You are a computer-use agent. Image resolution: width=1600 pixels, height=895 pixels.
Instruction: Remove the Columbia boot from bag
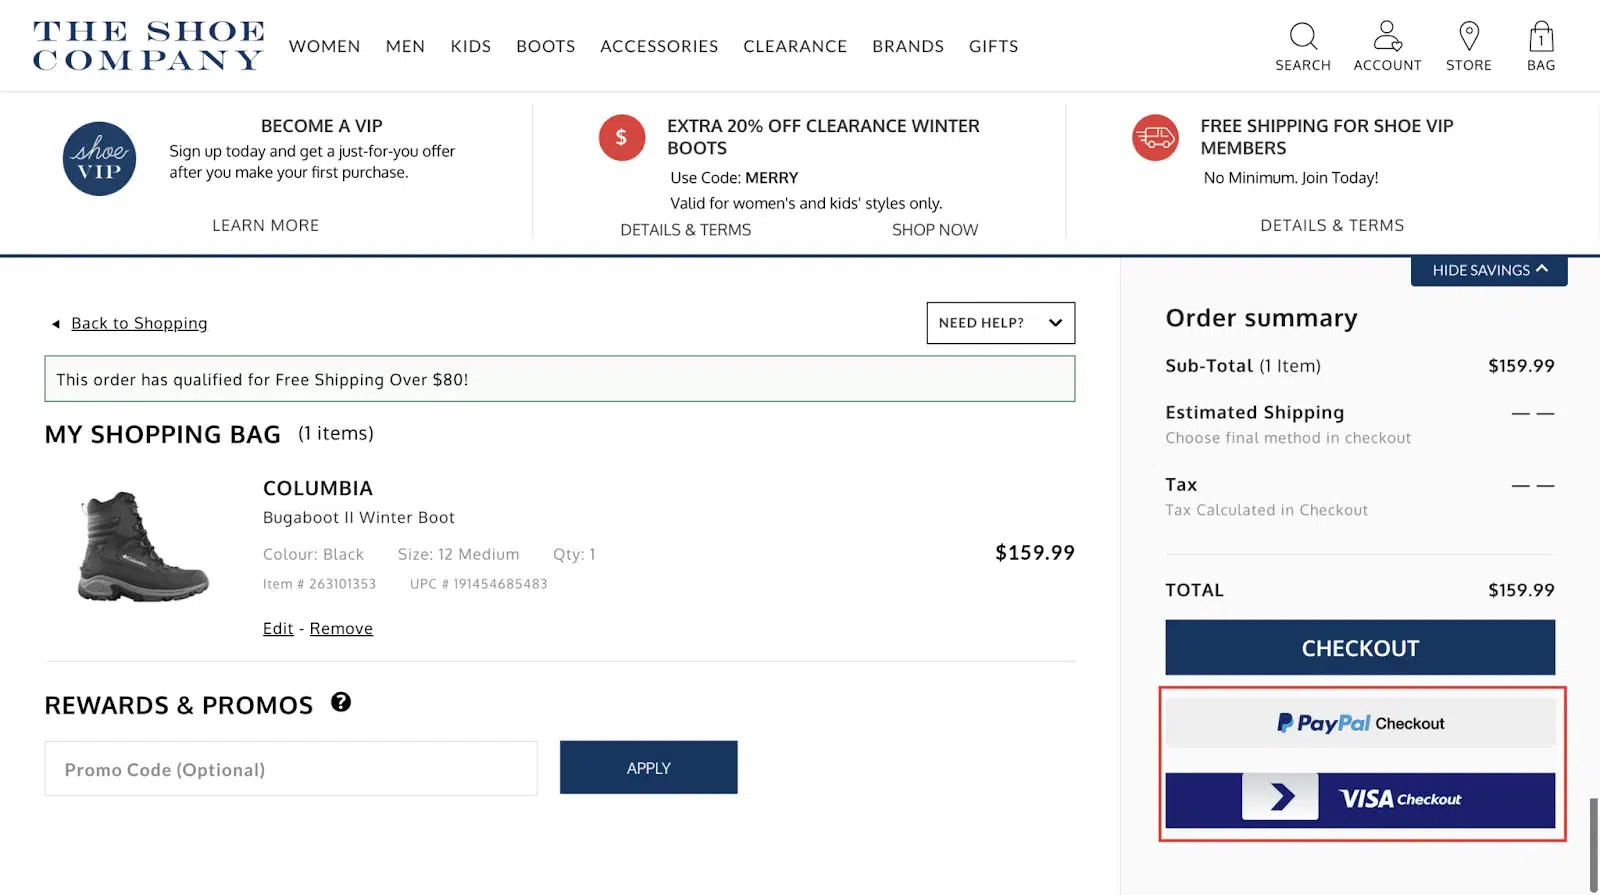pyautogui.click(x=341, y=628)
